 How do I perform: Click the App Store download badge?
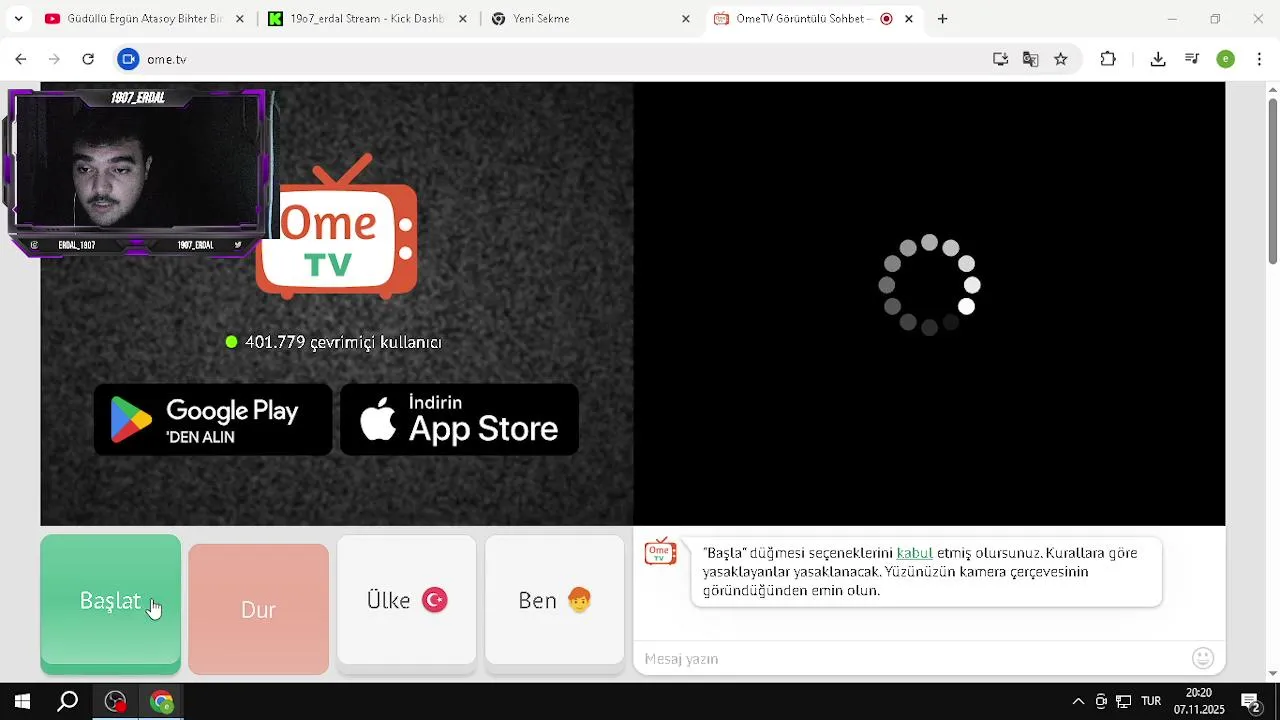[x=459, y=420]
